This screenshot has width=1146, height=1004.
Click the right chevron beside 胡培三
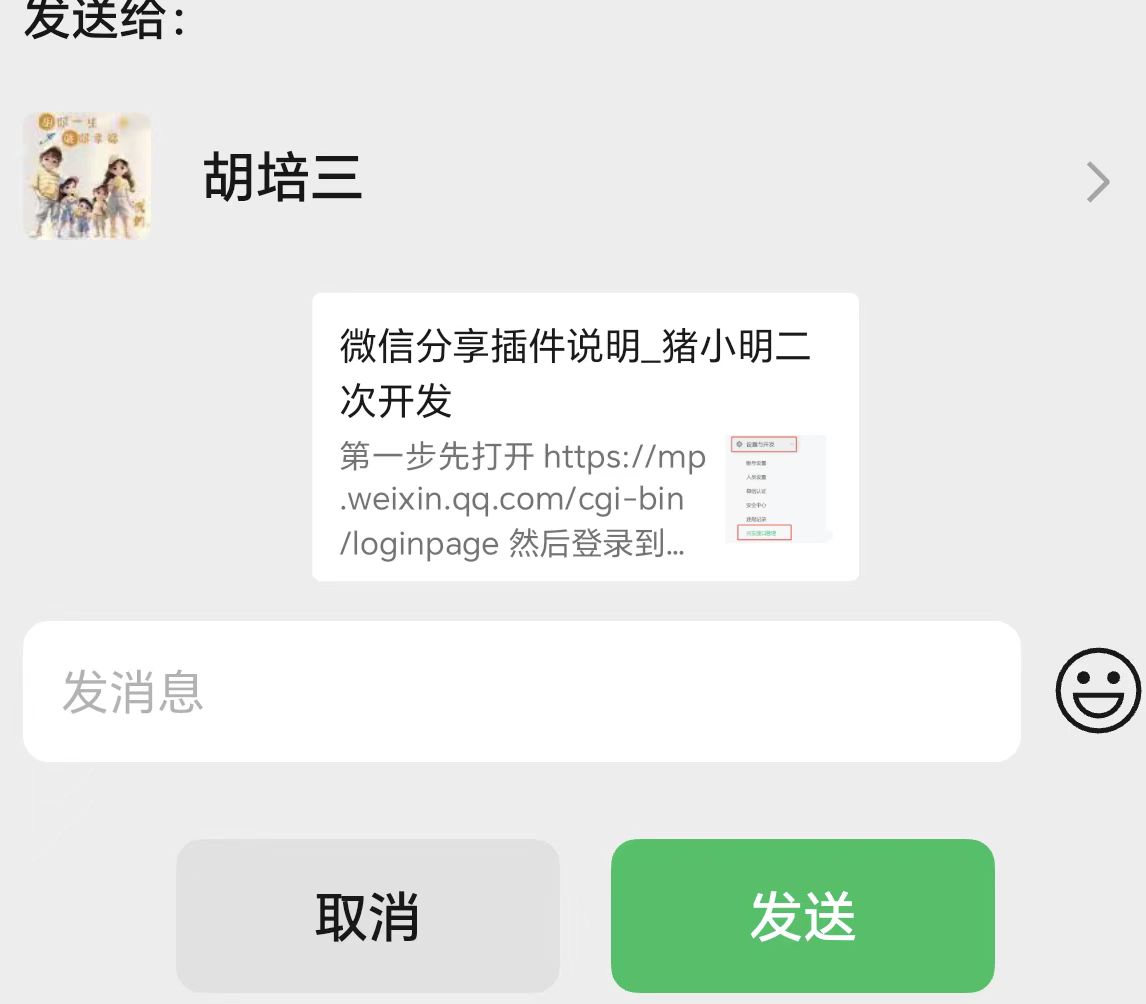(x=1097, y=182)
